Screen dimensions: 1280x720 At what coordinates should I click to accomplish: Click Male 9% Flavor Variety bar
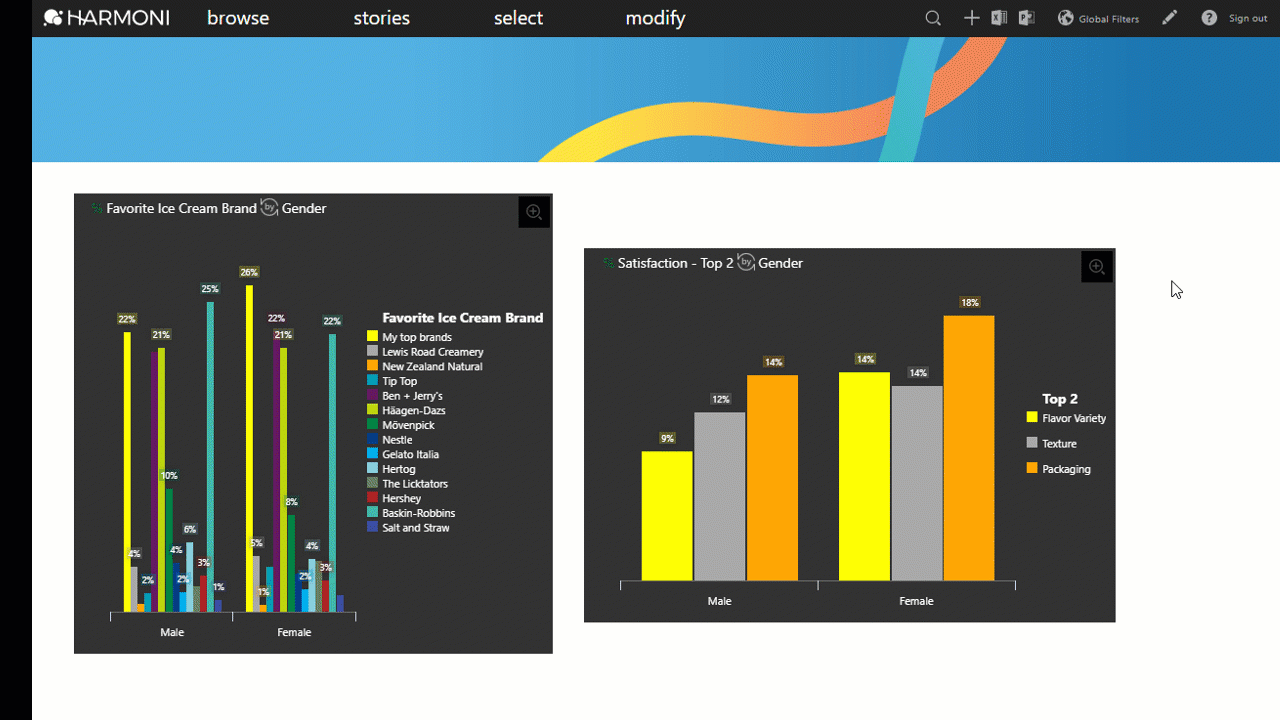click(x=667, y=516)
